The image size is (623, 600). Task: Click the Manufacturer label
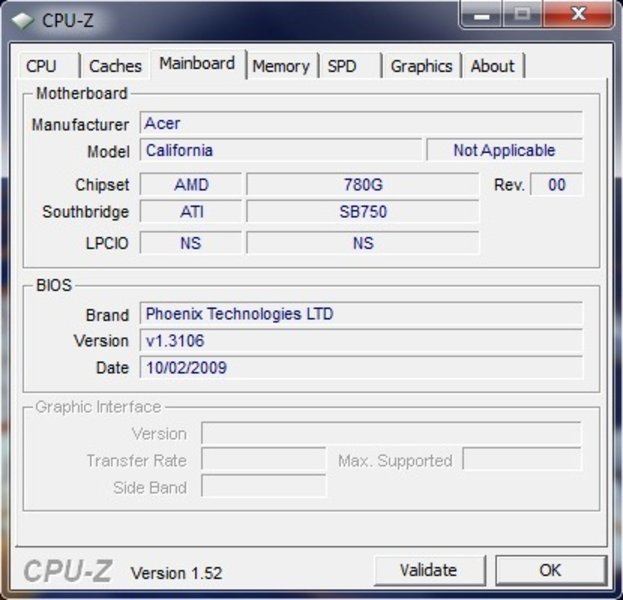[80, 124]
